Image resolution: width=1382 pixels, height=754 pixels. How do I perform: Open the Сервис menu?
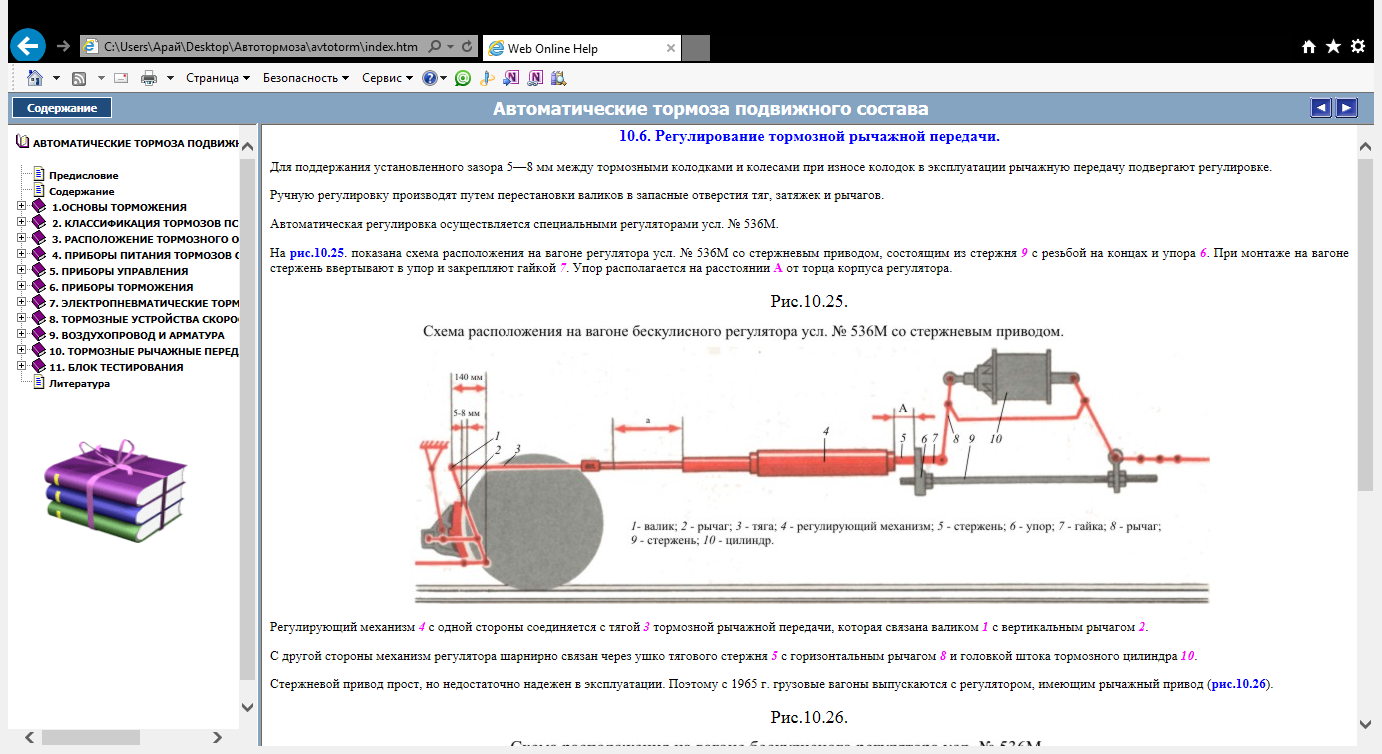[387, 77]
